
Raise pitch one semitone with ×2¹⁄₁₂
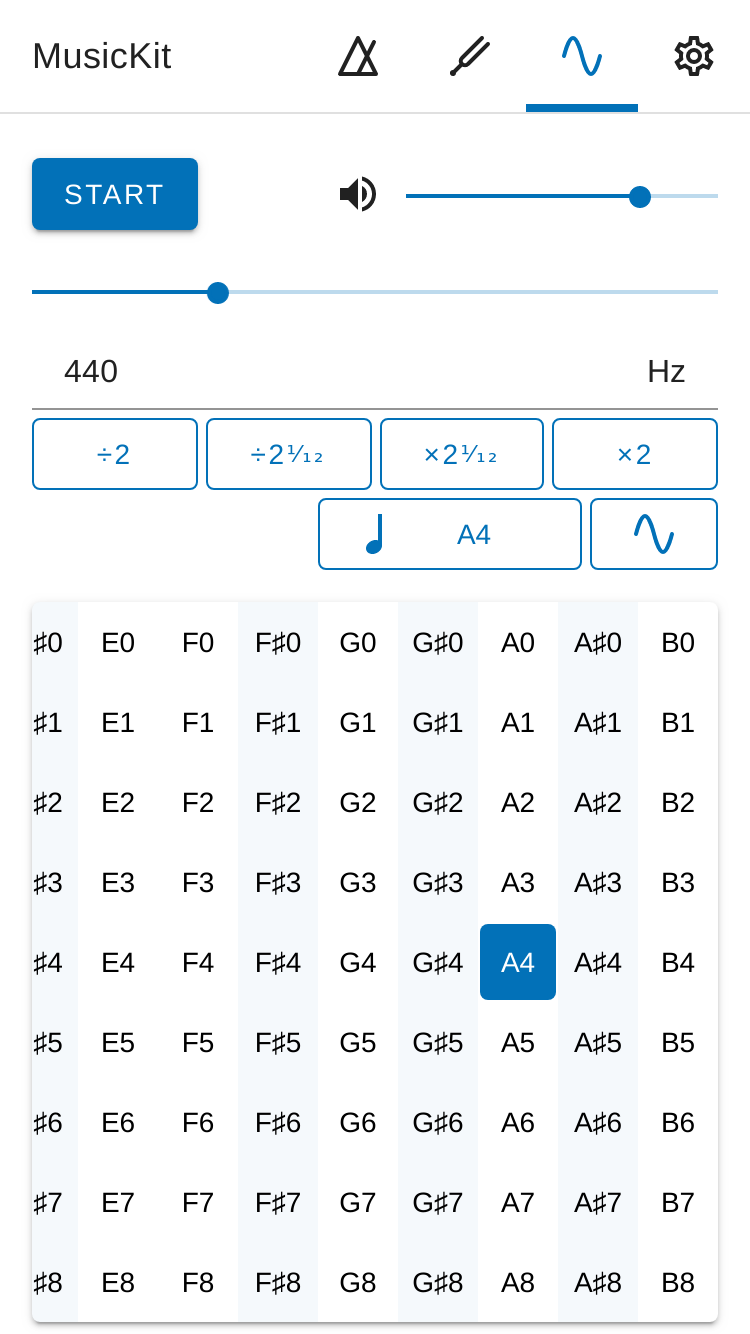pyautogui.click(x=462, y=454)
